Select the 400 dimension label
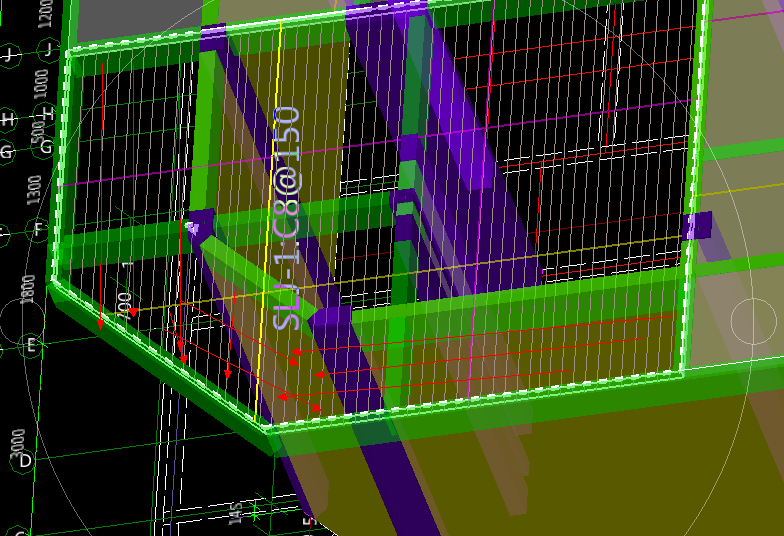 pyautogui.click(x=124, y=304)
